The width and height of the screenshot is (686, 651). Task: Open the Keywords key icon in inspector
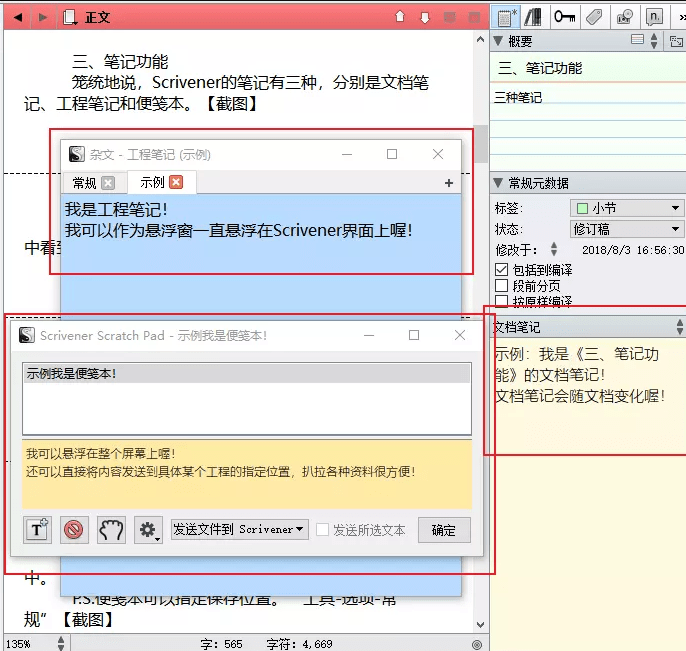point(564,17)
